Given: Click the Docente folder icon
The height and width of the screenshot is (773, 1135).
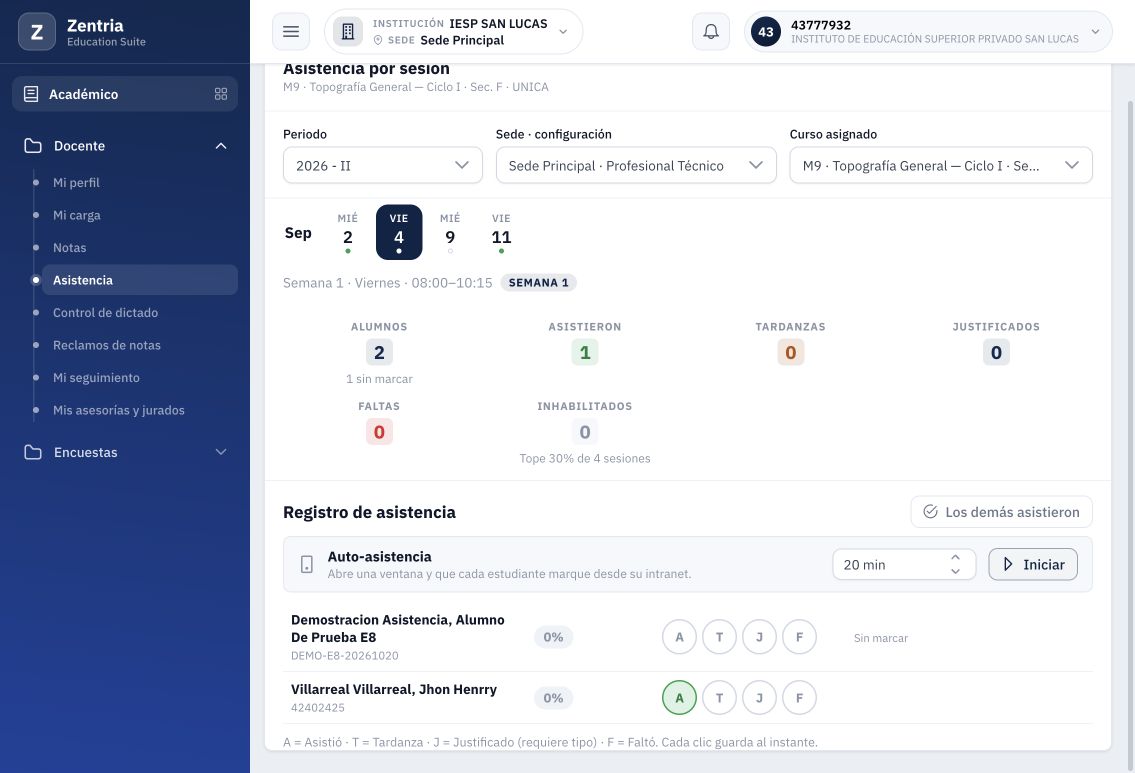Looking at the screenshot, I should 33,145.
